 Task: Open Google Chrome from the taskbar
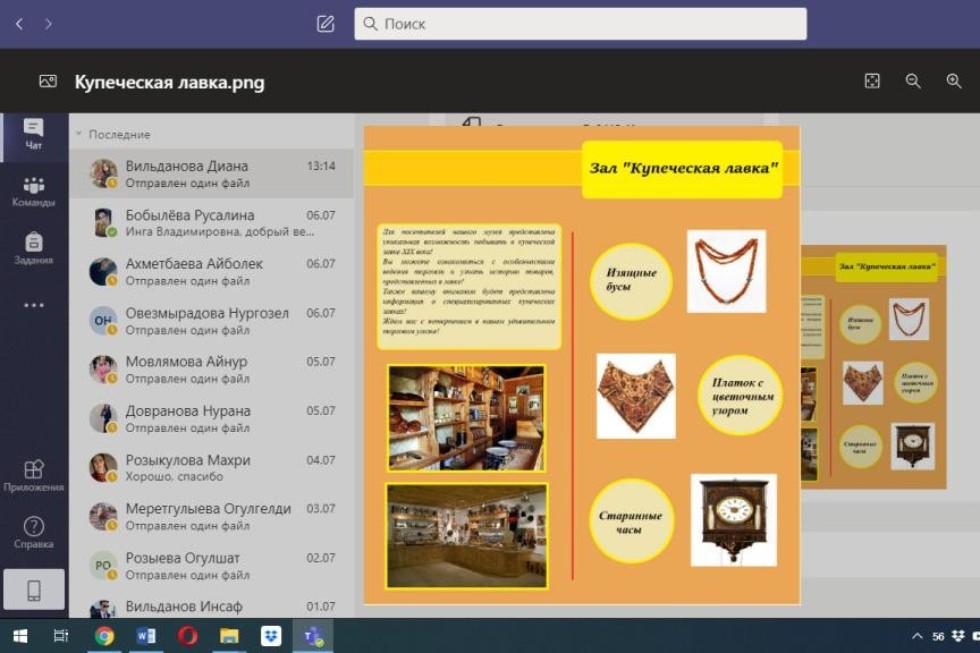104,636
